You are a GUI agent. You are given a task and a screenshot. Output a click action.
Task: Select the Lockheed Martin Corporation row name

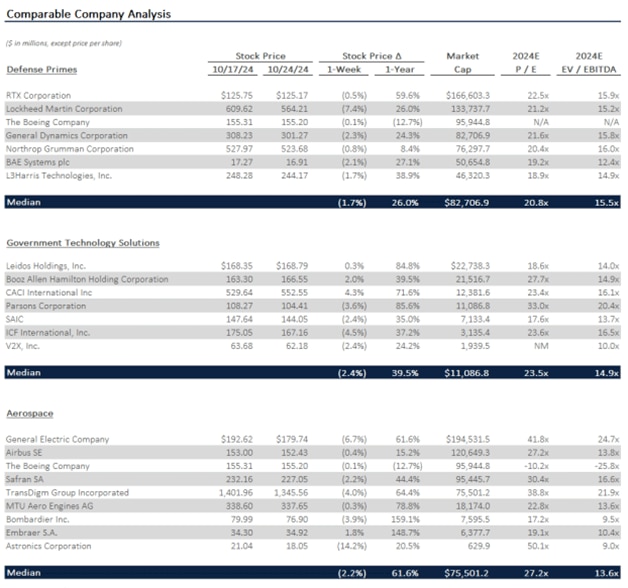[66, 108]
